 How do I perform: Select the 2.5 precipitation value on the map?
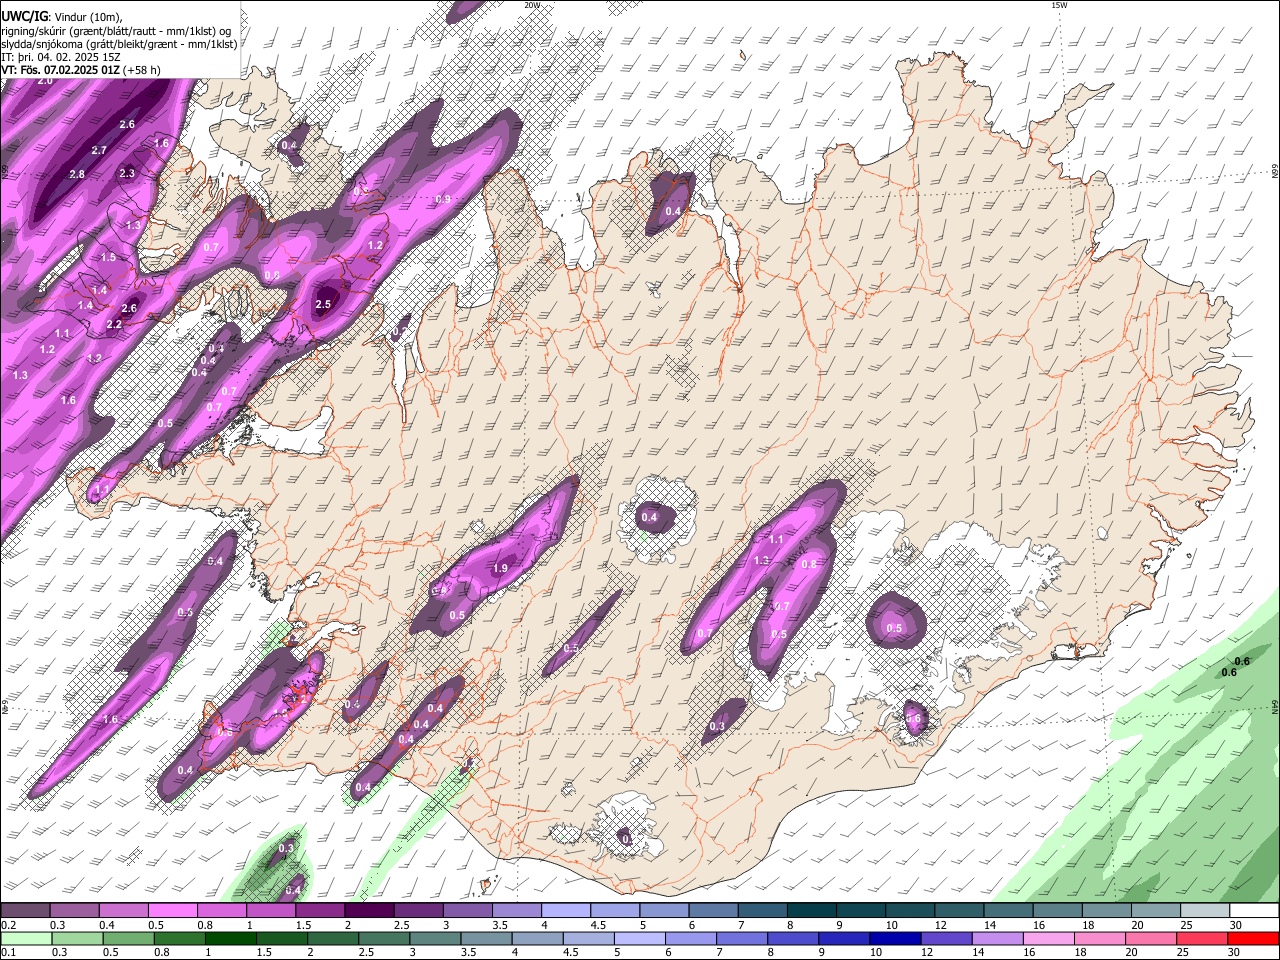(x=323, y=304)
